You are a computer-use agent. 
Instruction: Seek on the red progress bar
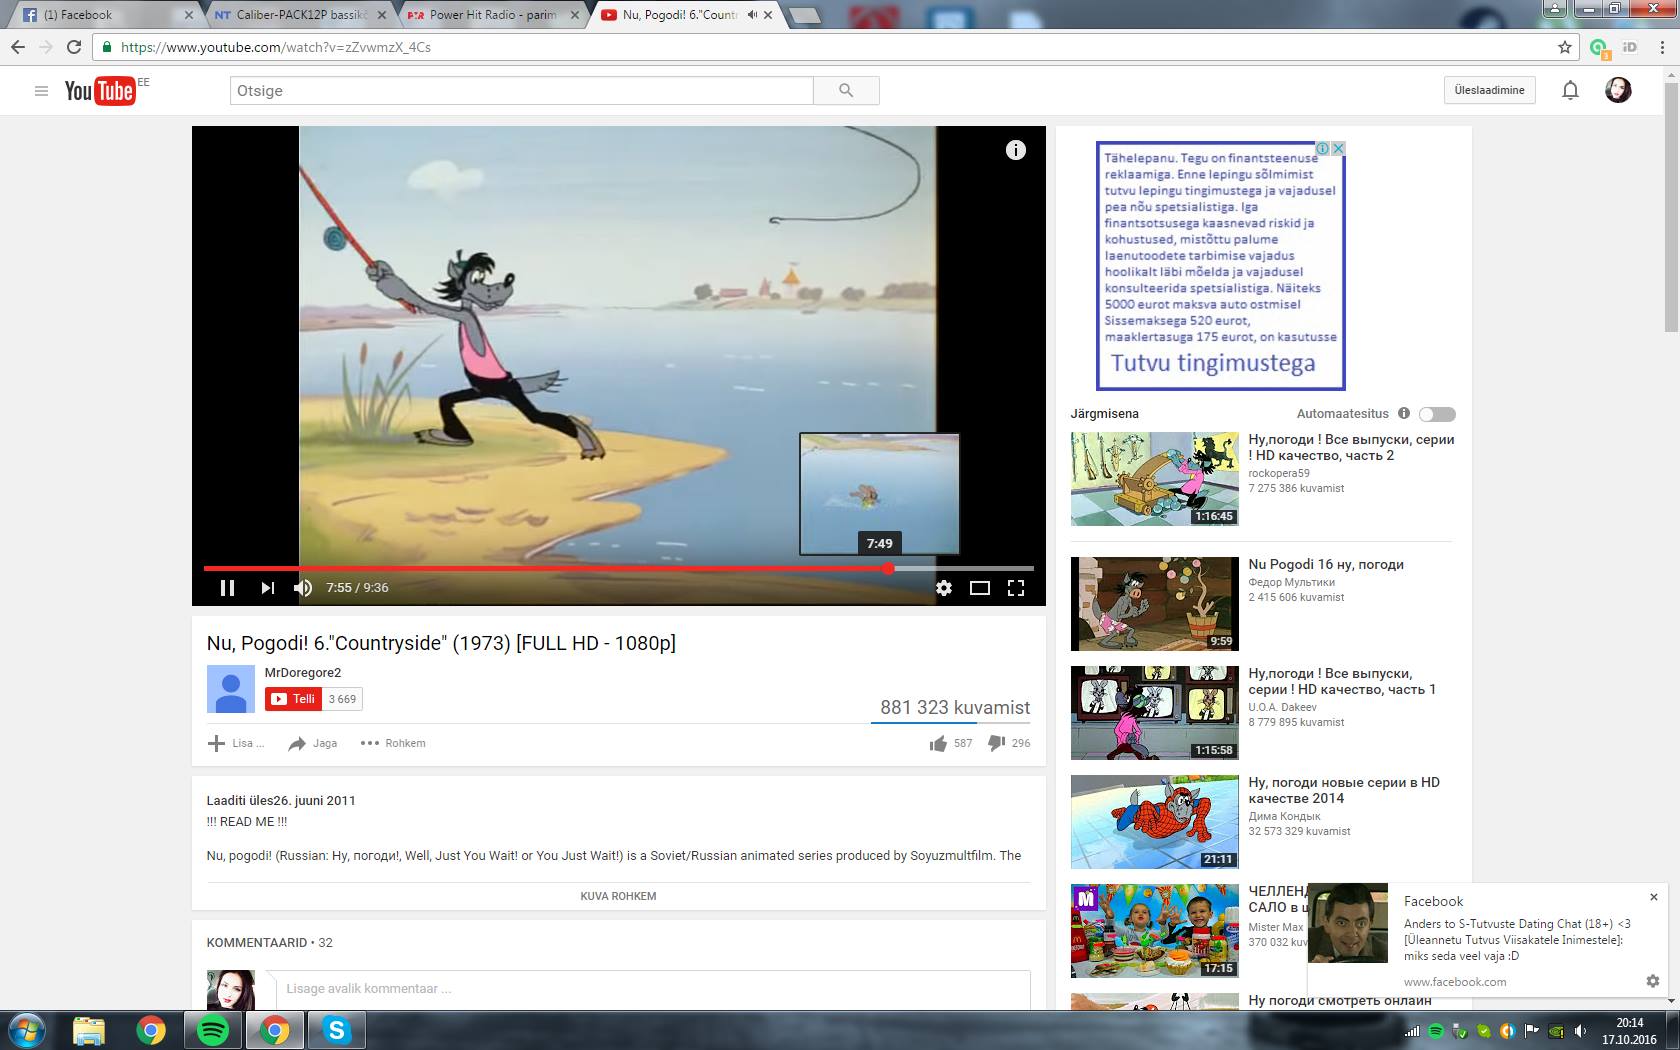[619, 568]
